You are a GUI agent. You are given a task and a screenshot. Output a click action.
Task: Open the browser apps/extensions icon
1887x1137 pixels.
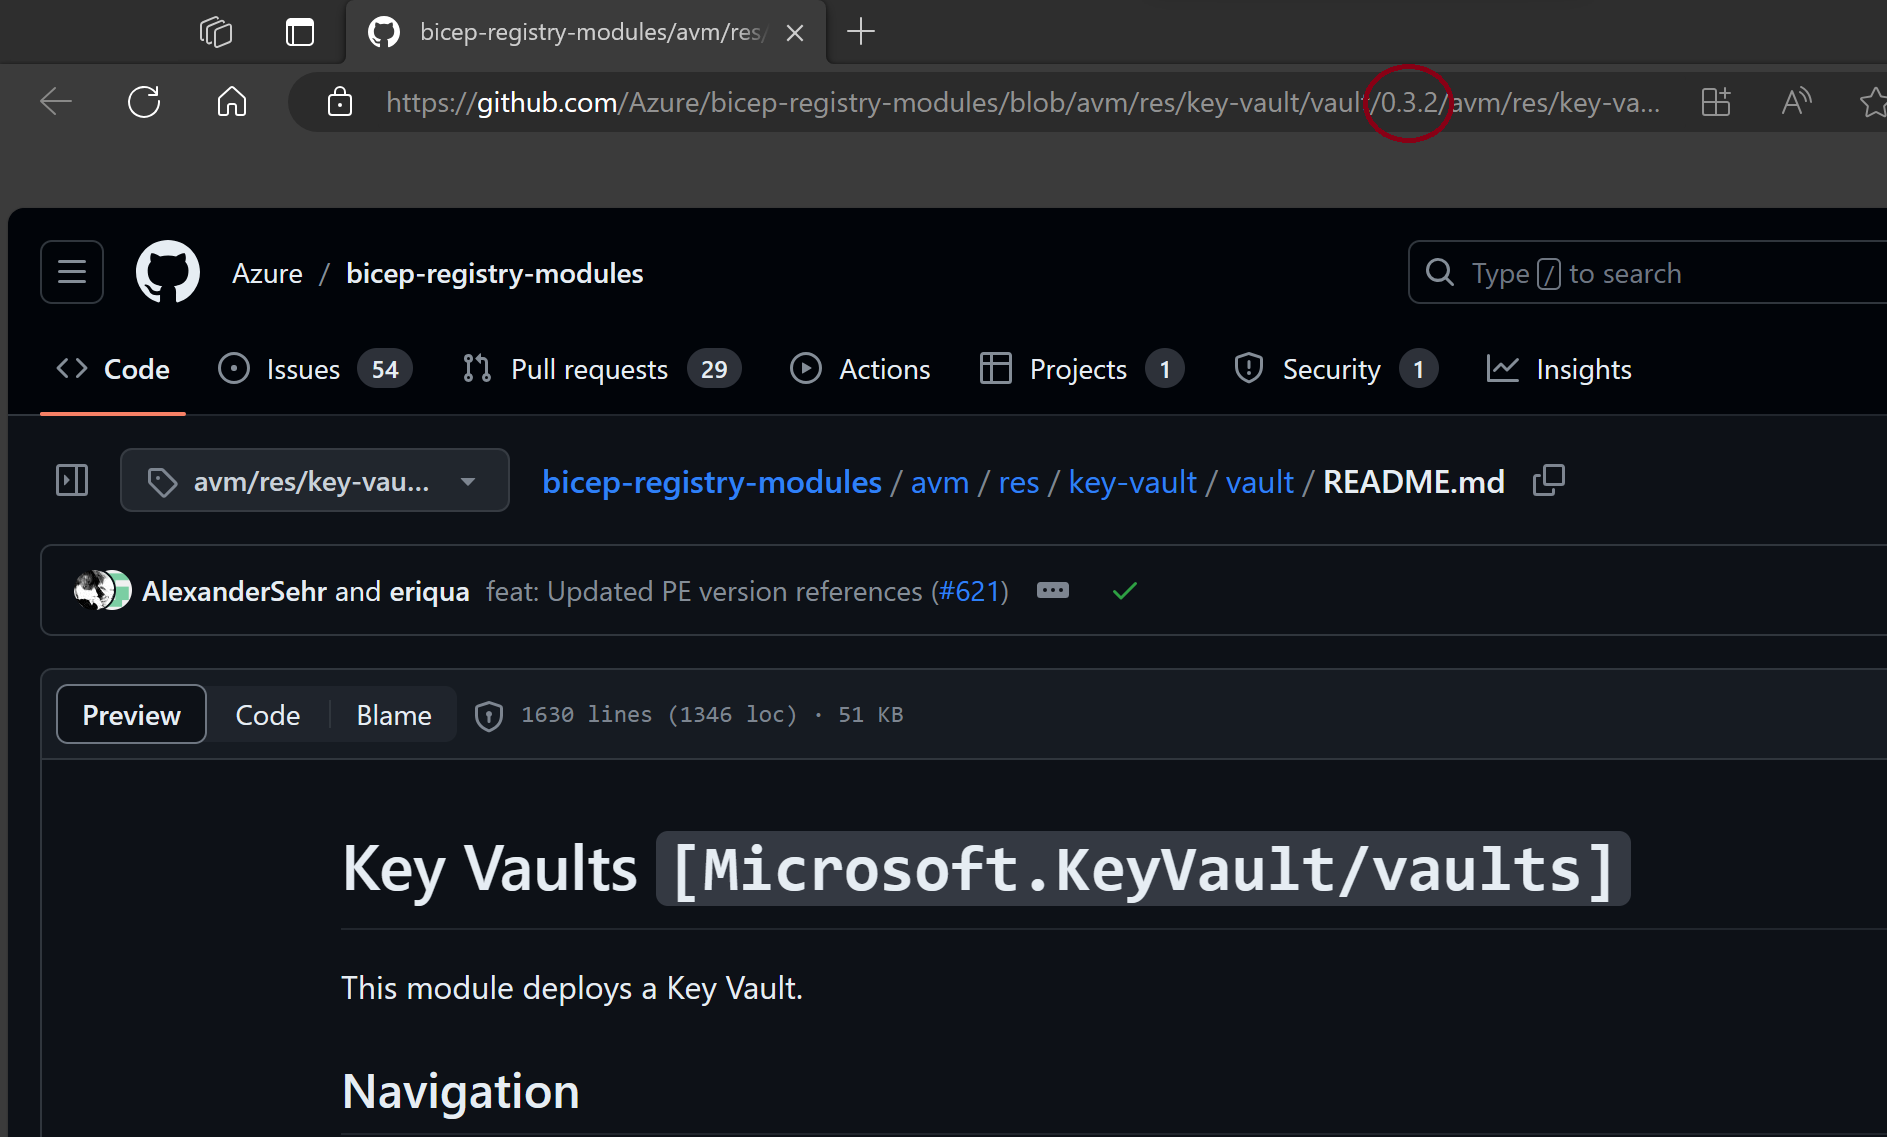click(x=1715, y=101)
